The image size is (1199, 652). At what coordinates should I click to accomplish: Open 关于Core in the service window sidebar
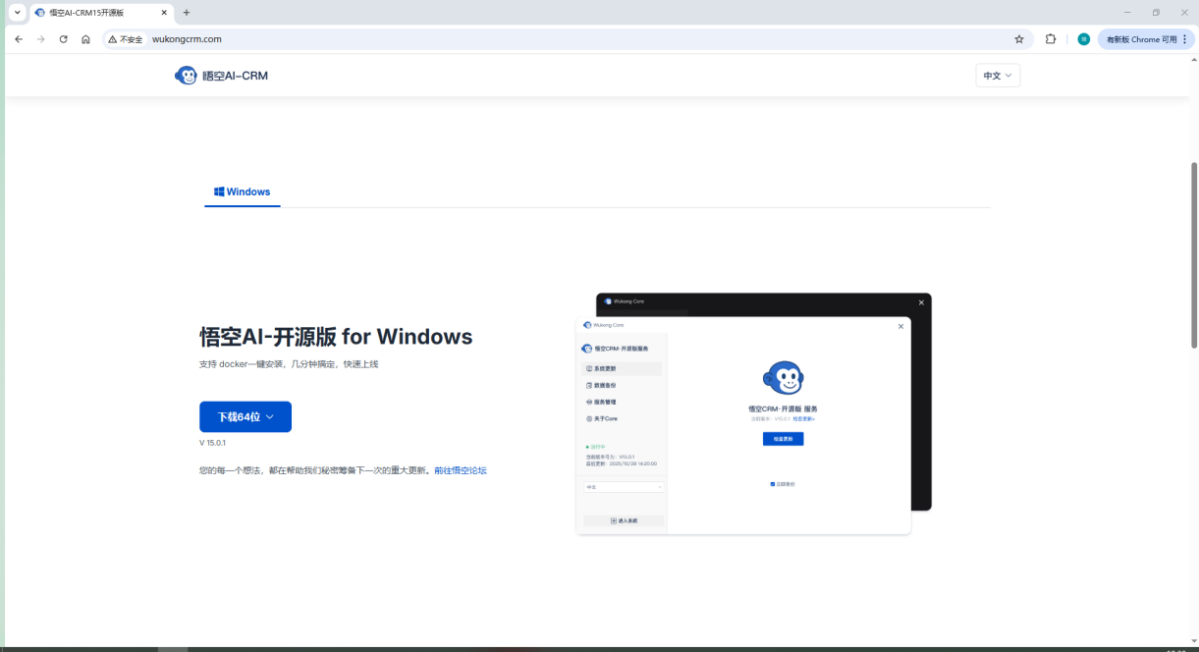(606, 418)
